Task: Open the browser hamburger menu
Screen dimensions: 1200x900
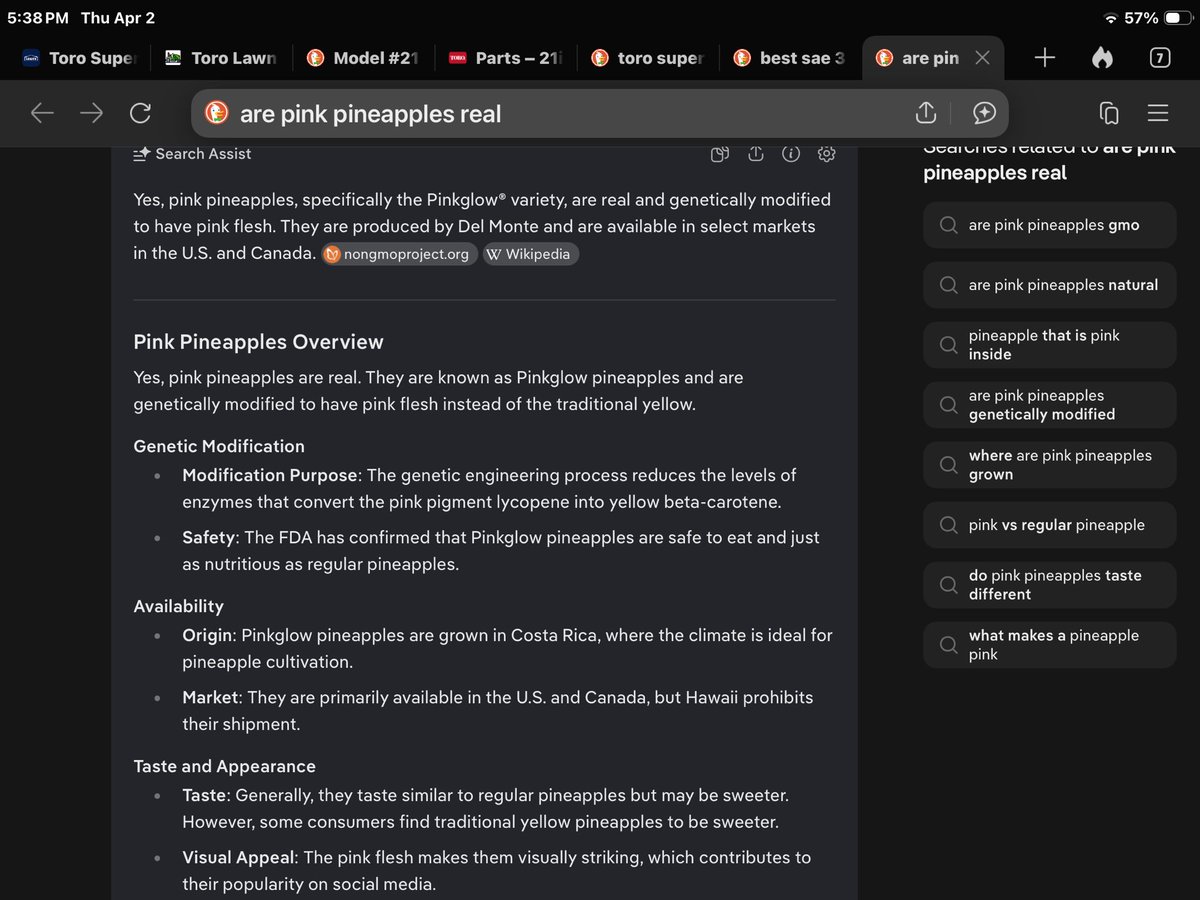Action: click(1158, 113)
